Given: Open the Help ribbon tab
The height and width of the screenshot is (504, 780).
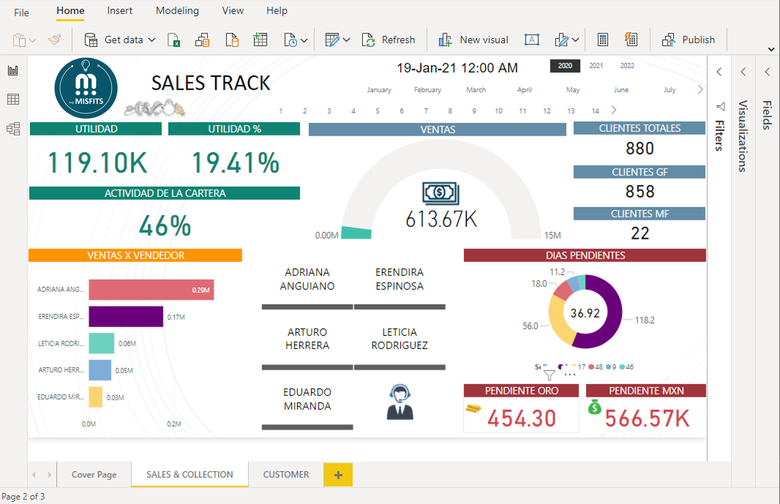Looking at the screenshot, I should point(277,10).
